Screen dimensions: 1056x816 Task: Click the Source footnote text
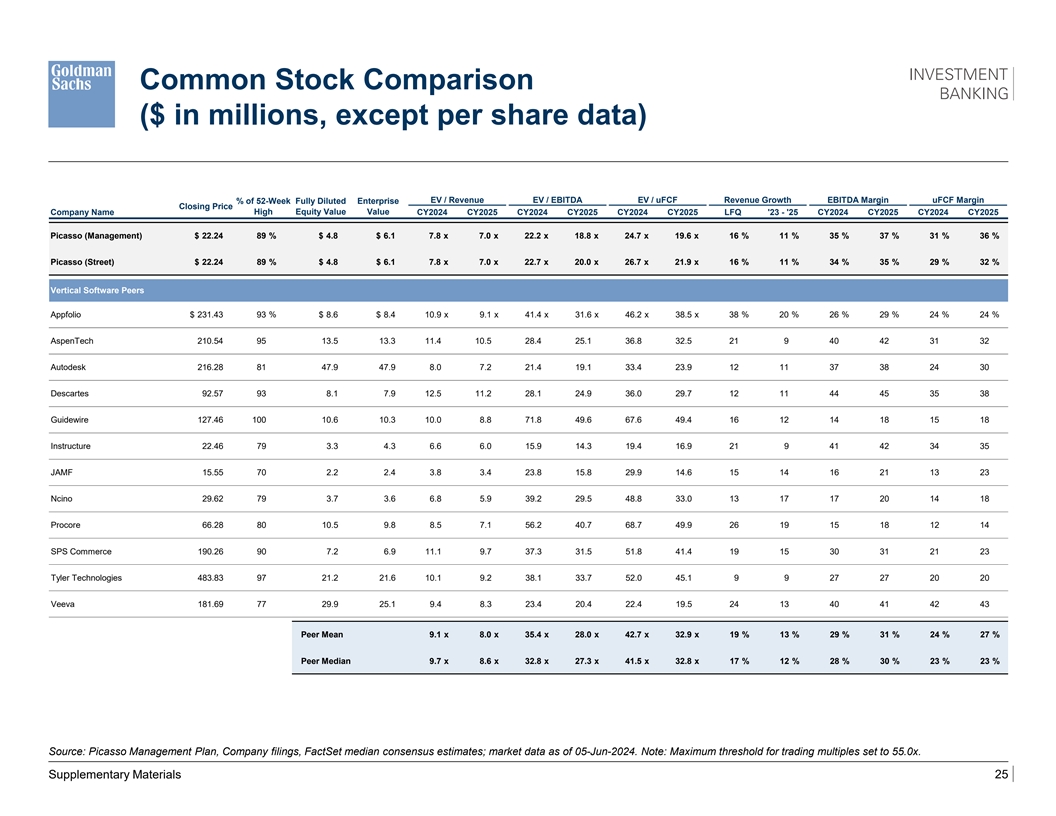click(x=484, y=751)
